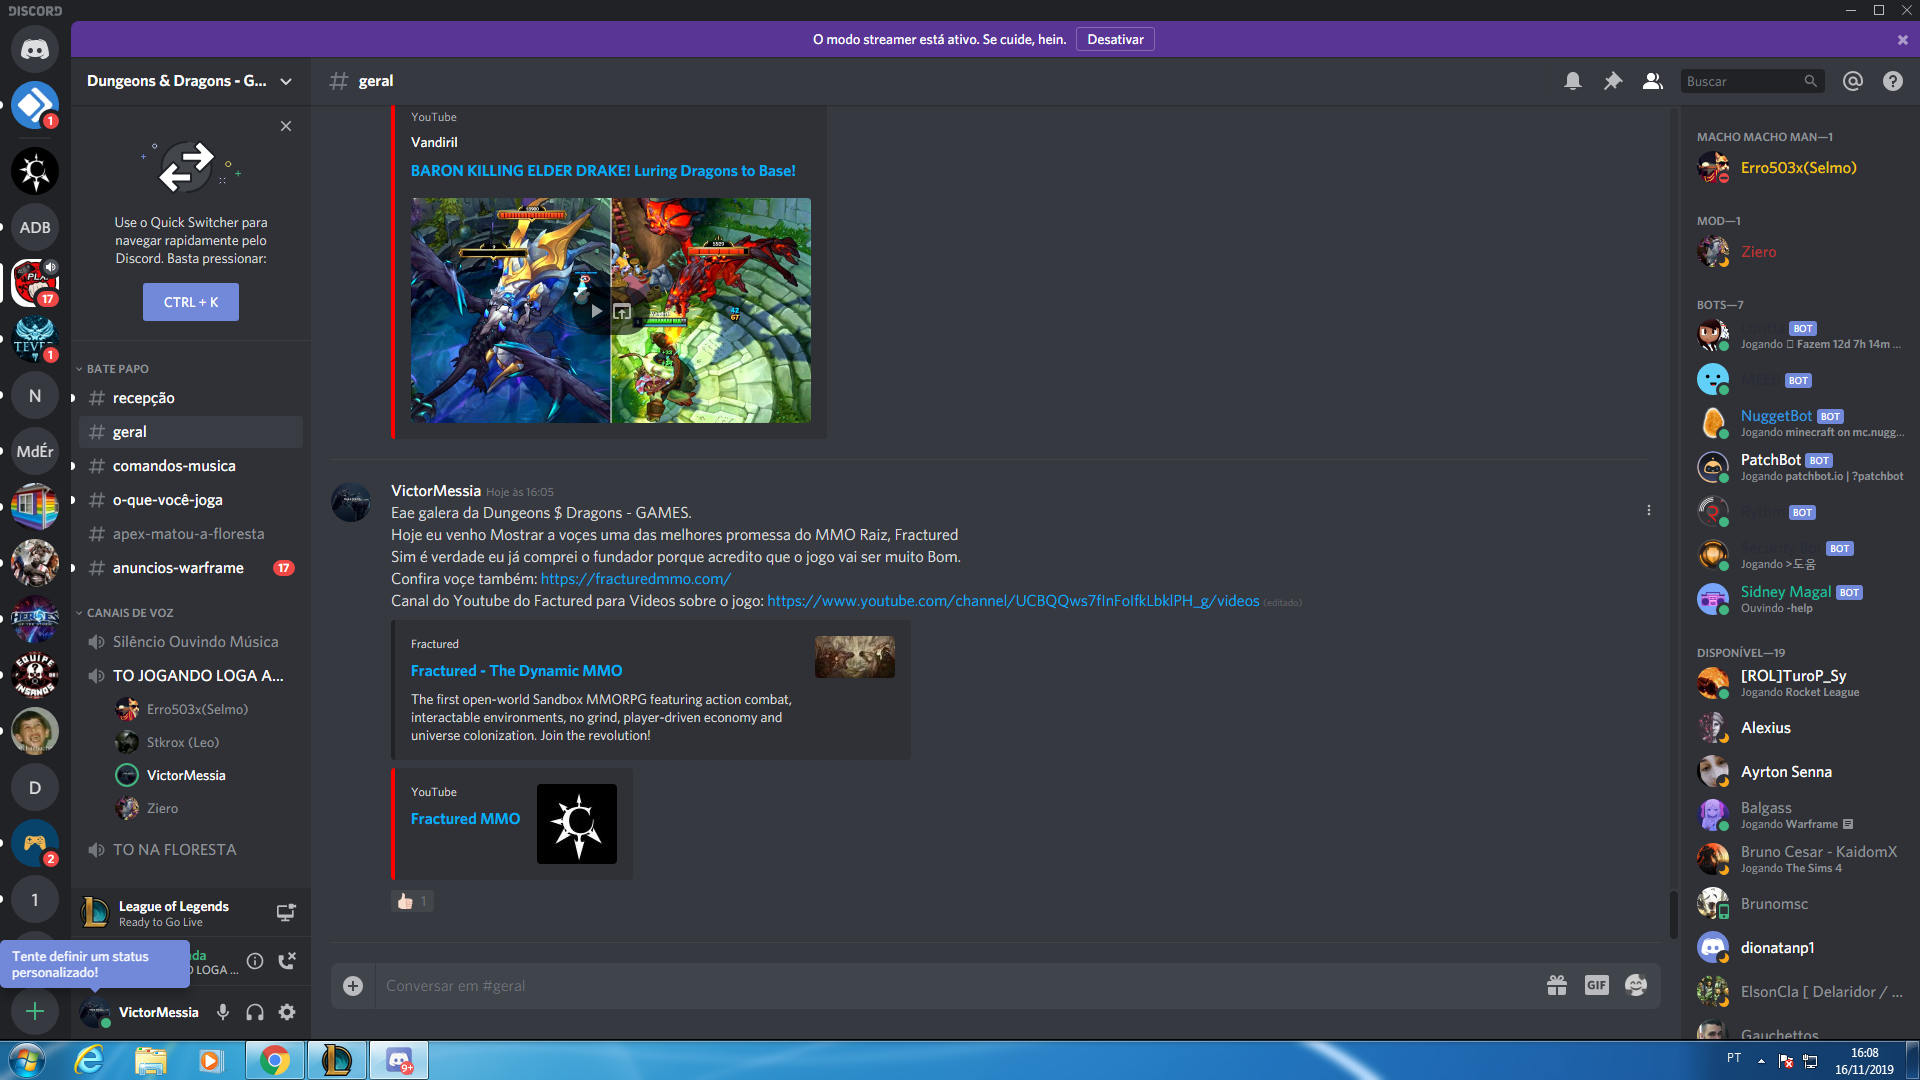1920x1080 pixels.
Task: Open the MdÉr server icon
Action: 35,451
